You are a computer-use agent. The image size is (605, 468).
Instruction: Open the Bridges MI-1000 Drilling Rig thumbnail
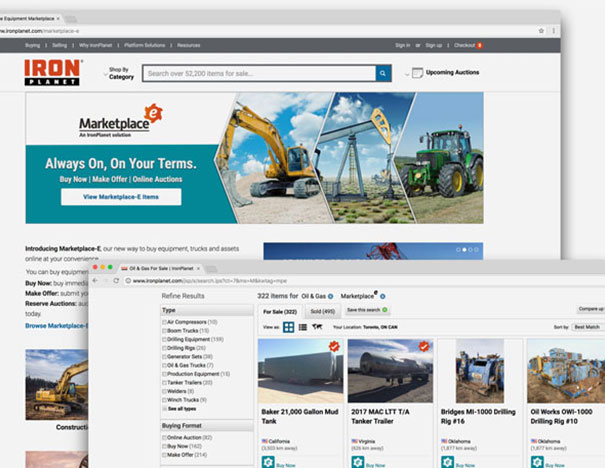480,371
